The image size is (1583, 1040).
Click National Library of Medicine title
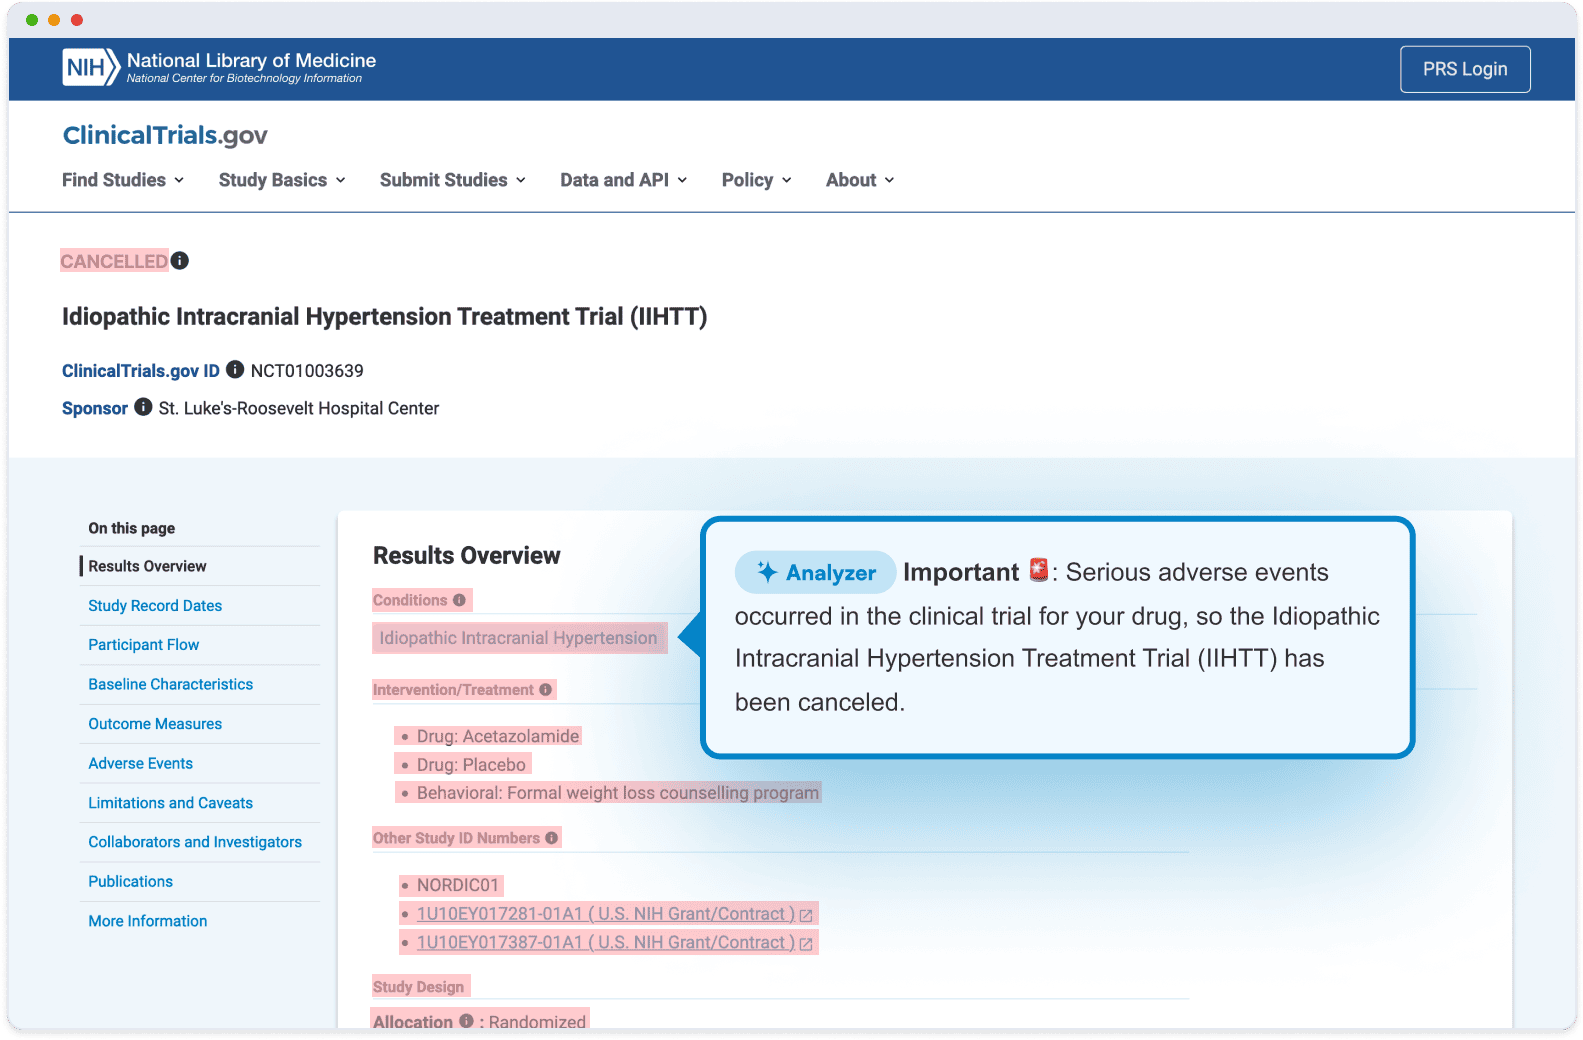click(x=251, y=60)
